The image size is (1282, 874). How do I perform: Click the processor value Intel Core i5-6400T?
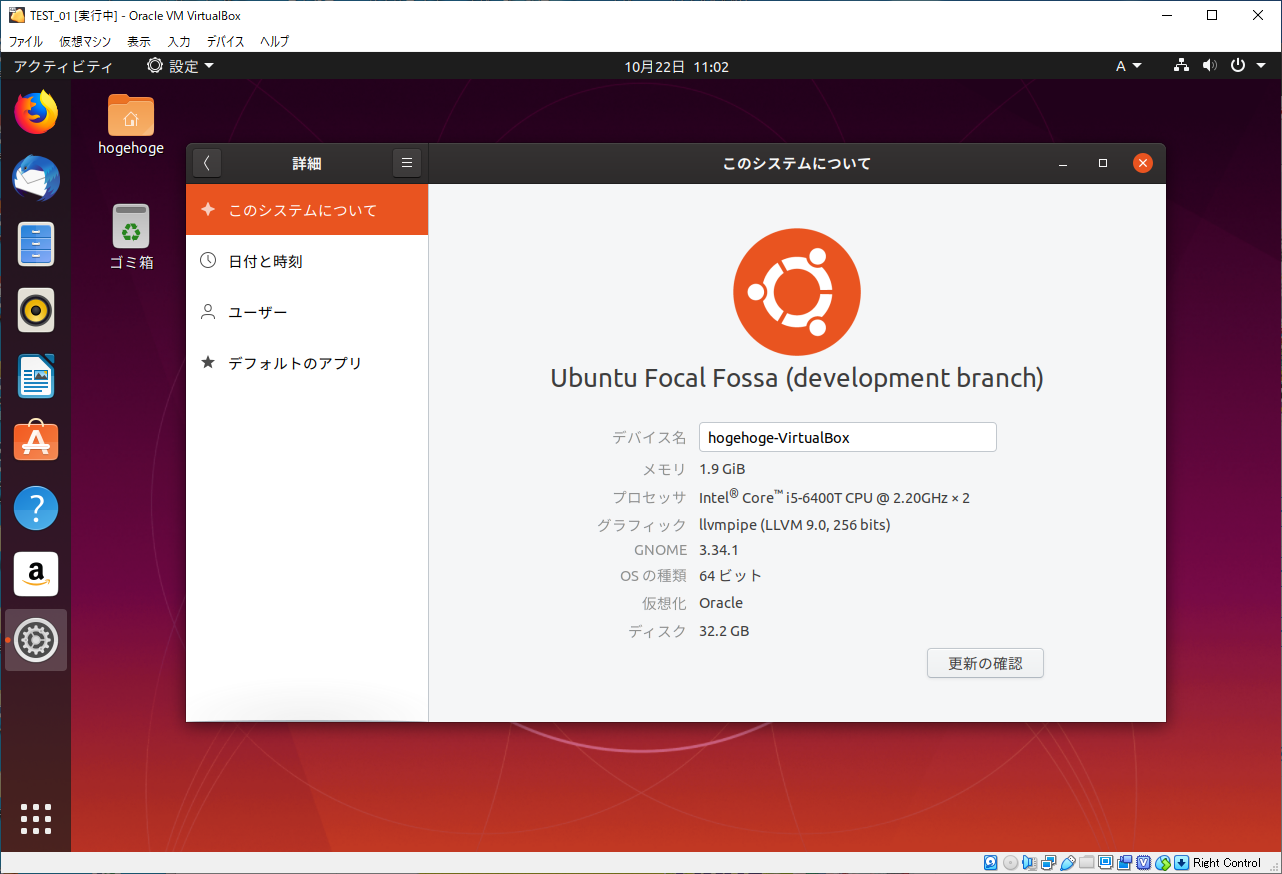click(835, 497)
